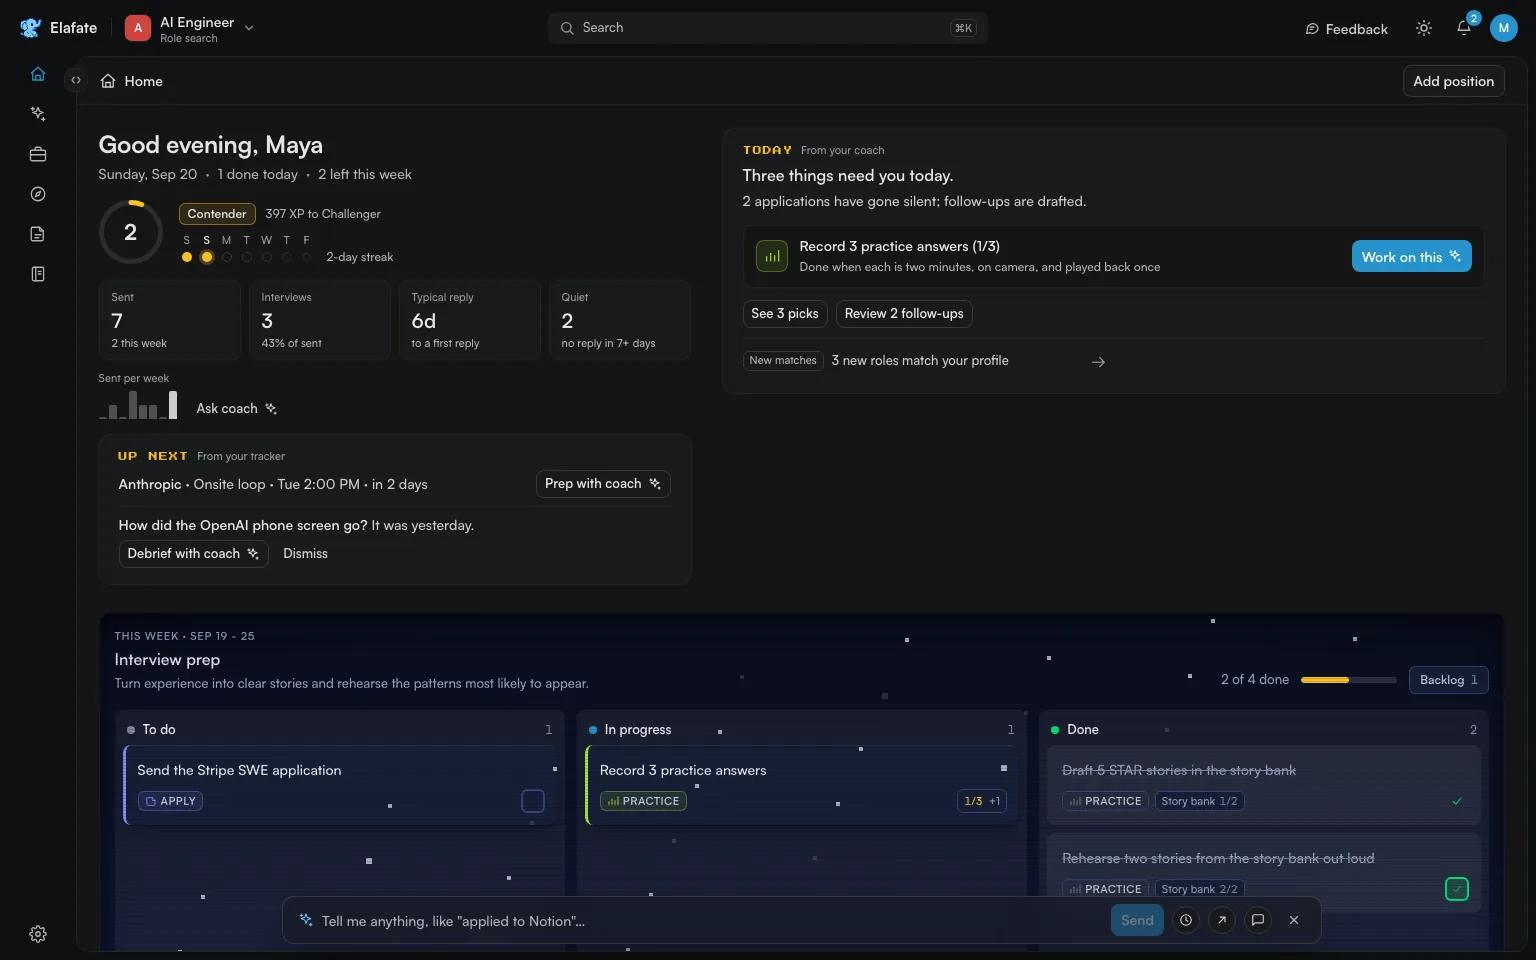Click Ask coach beside the weekly chart
The width and height of the screenshot is (1536, 960).
coord(237,409)
